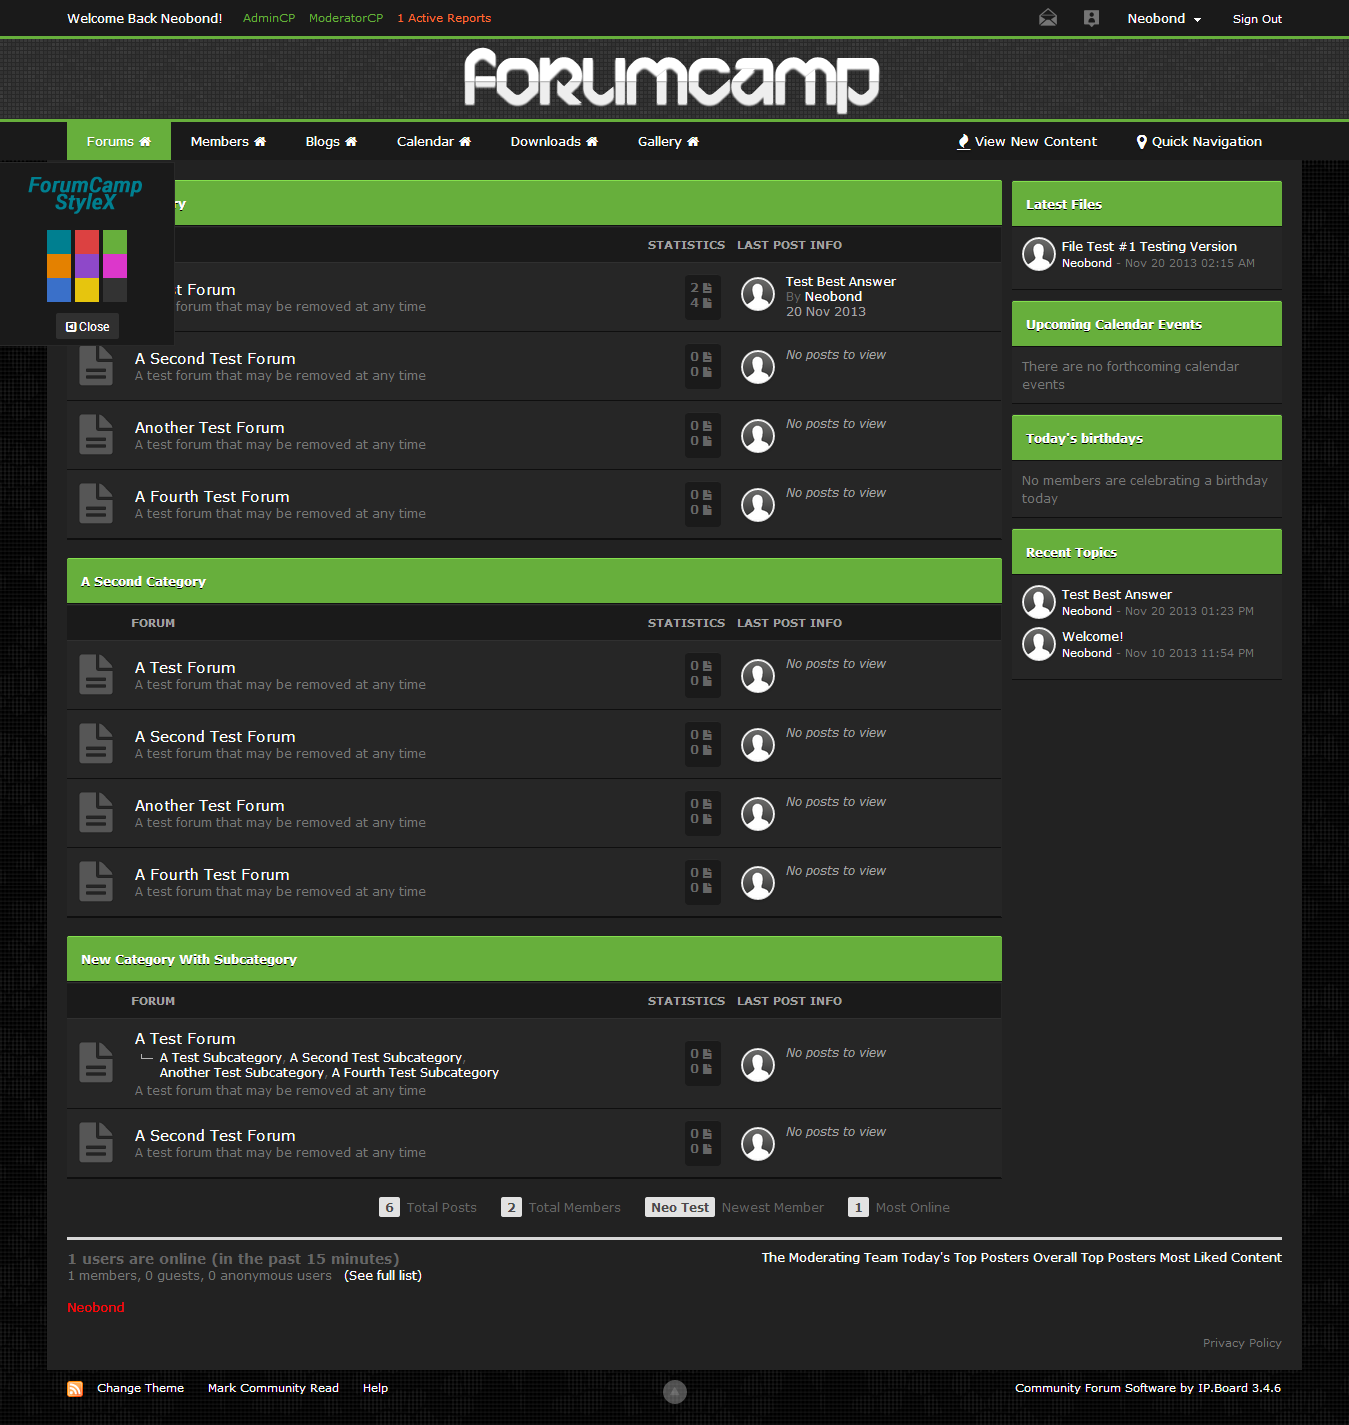Image resolution: width=1349 pixels, height=1425 pixels.
Task: Switch to the Forums tab
Action: click(x=119, y=141)
